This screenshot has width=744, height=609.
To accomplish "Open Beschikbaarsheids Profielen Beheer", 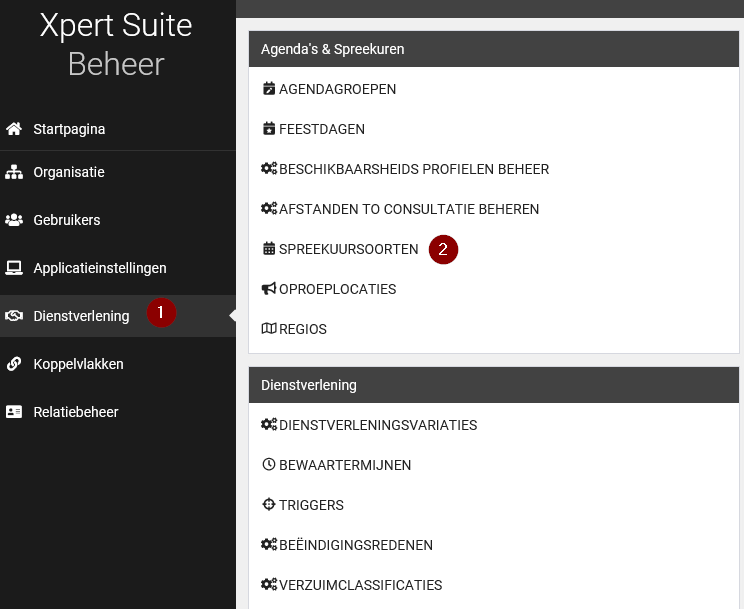I will tap(413, 169).
